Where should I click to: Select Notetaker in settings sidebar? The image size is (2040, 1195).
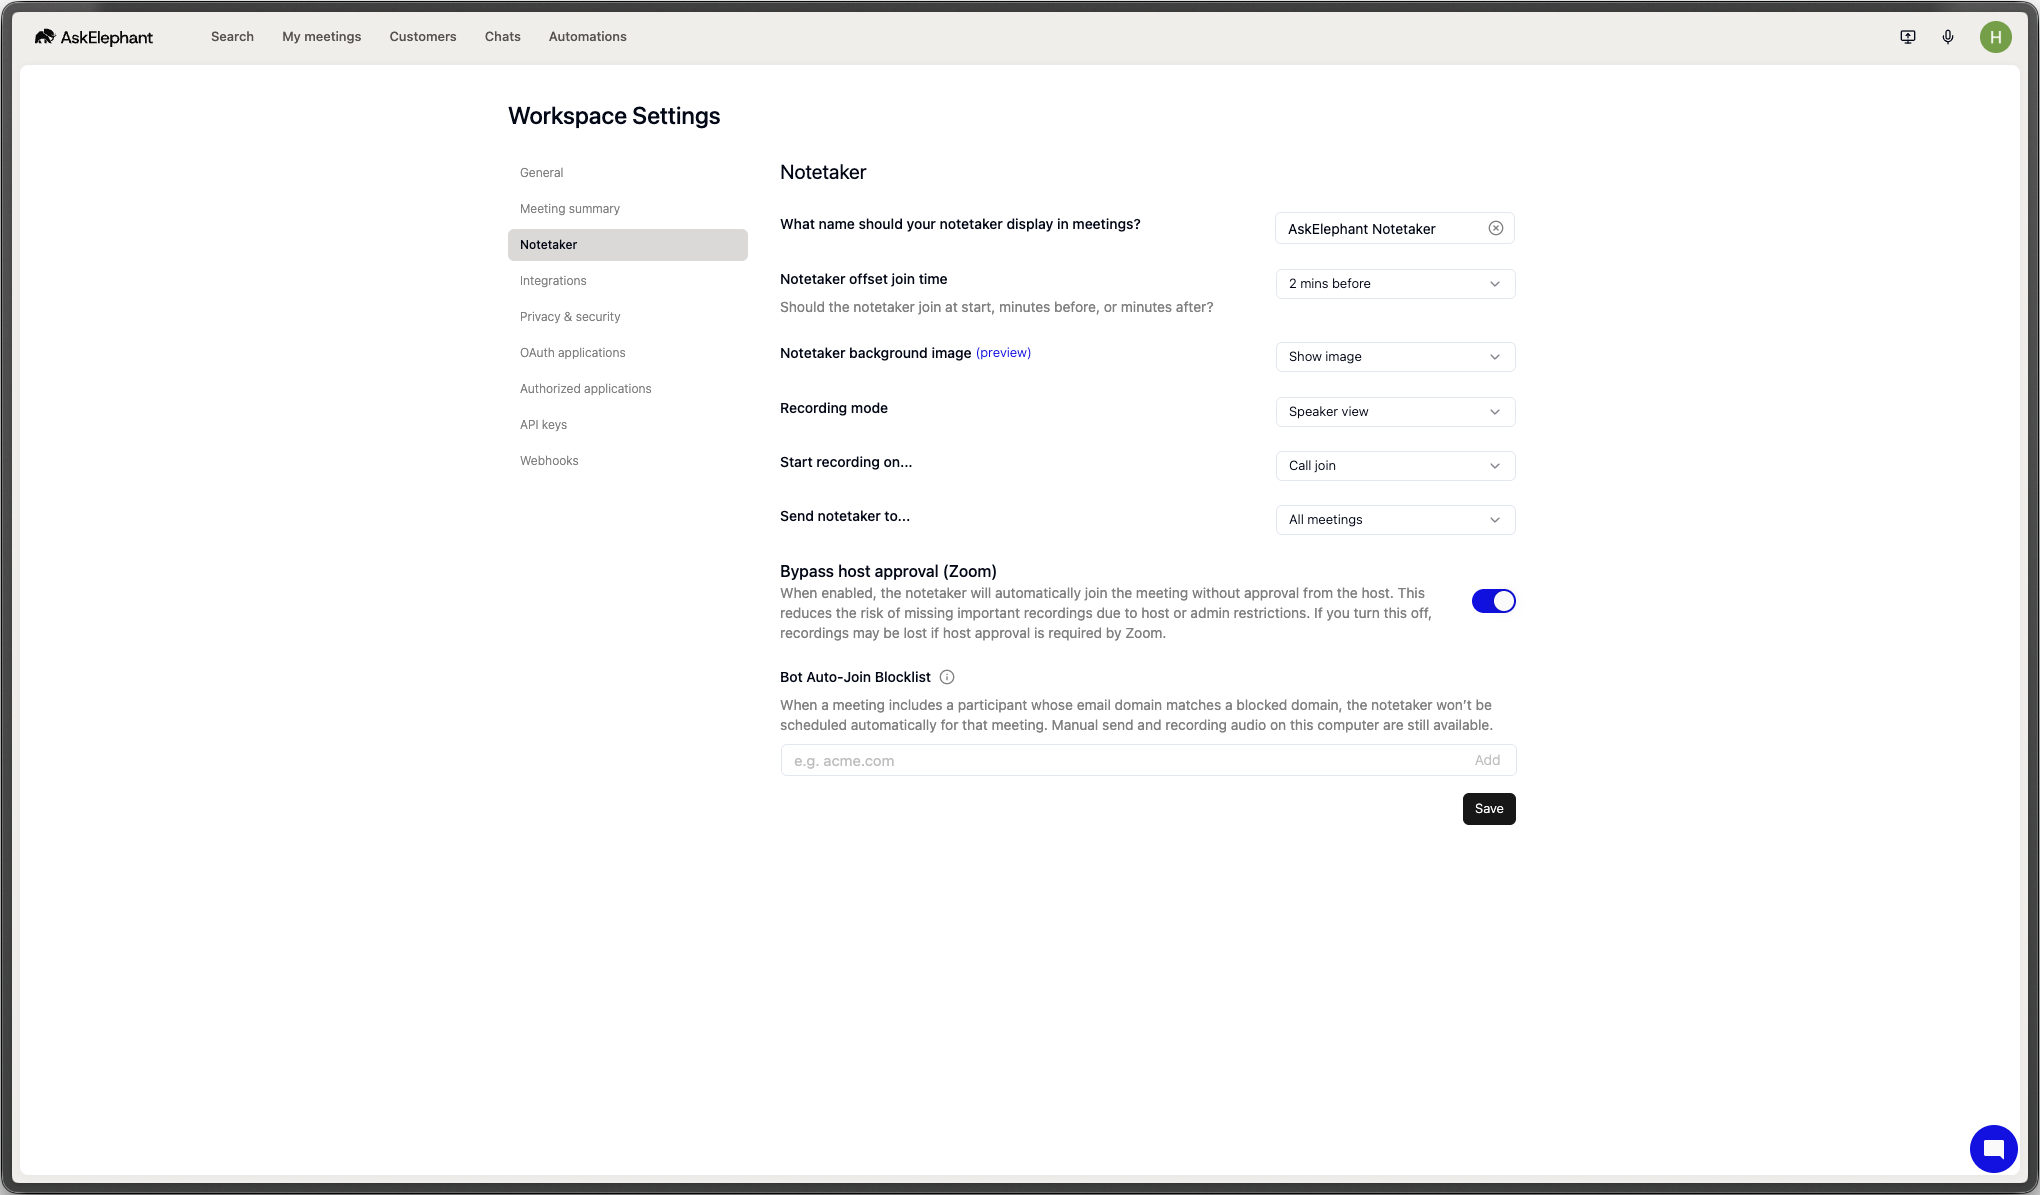tap(628, 245)
